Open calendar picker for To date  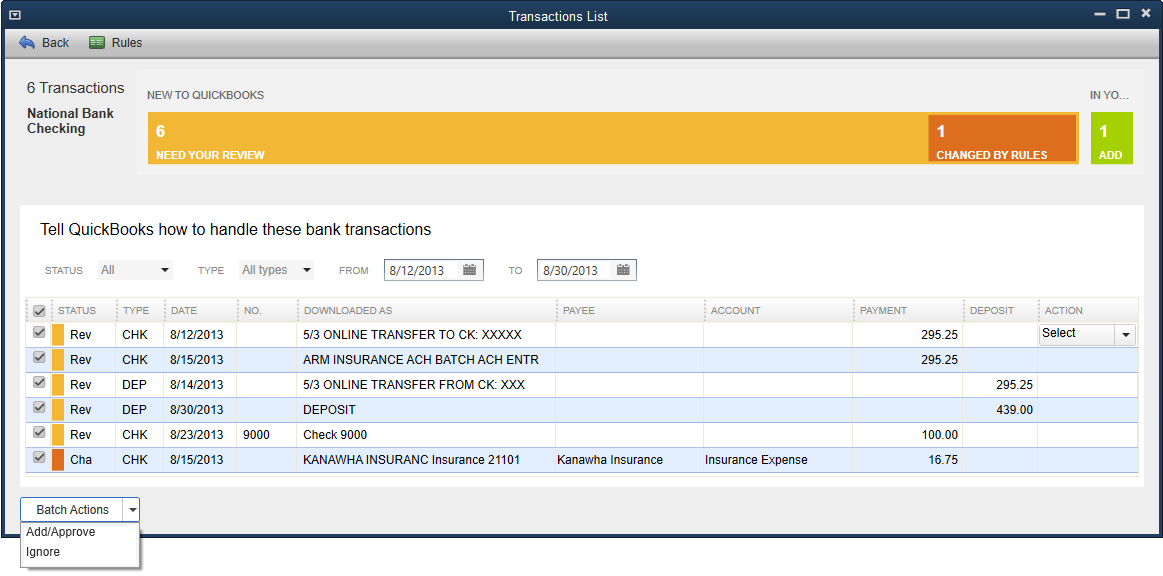[623, 270]
